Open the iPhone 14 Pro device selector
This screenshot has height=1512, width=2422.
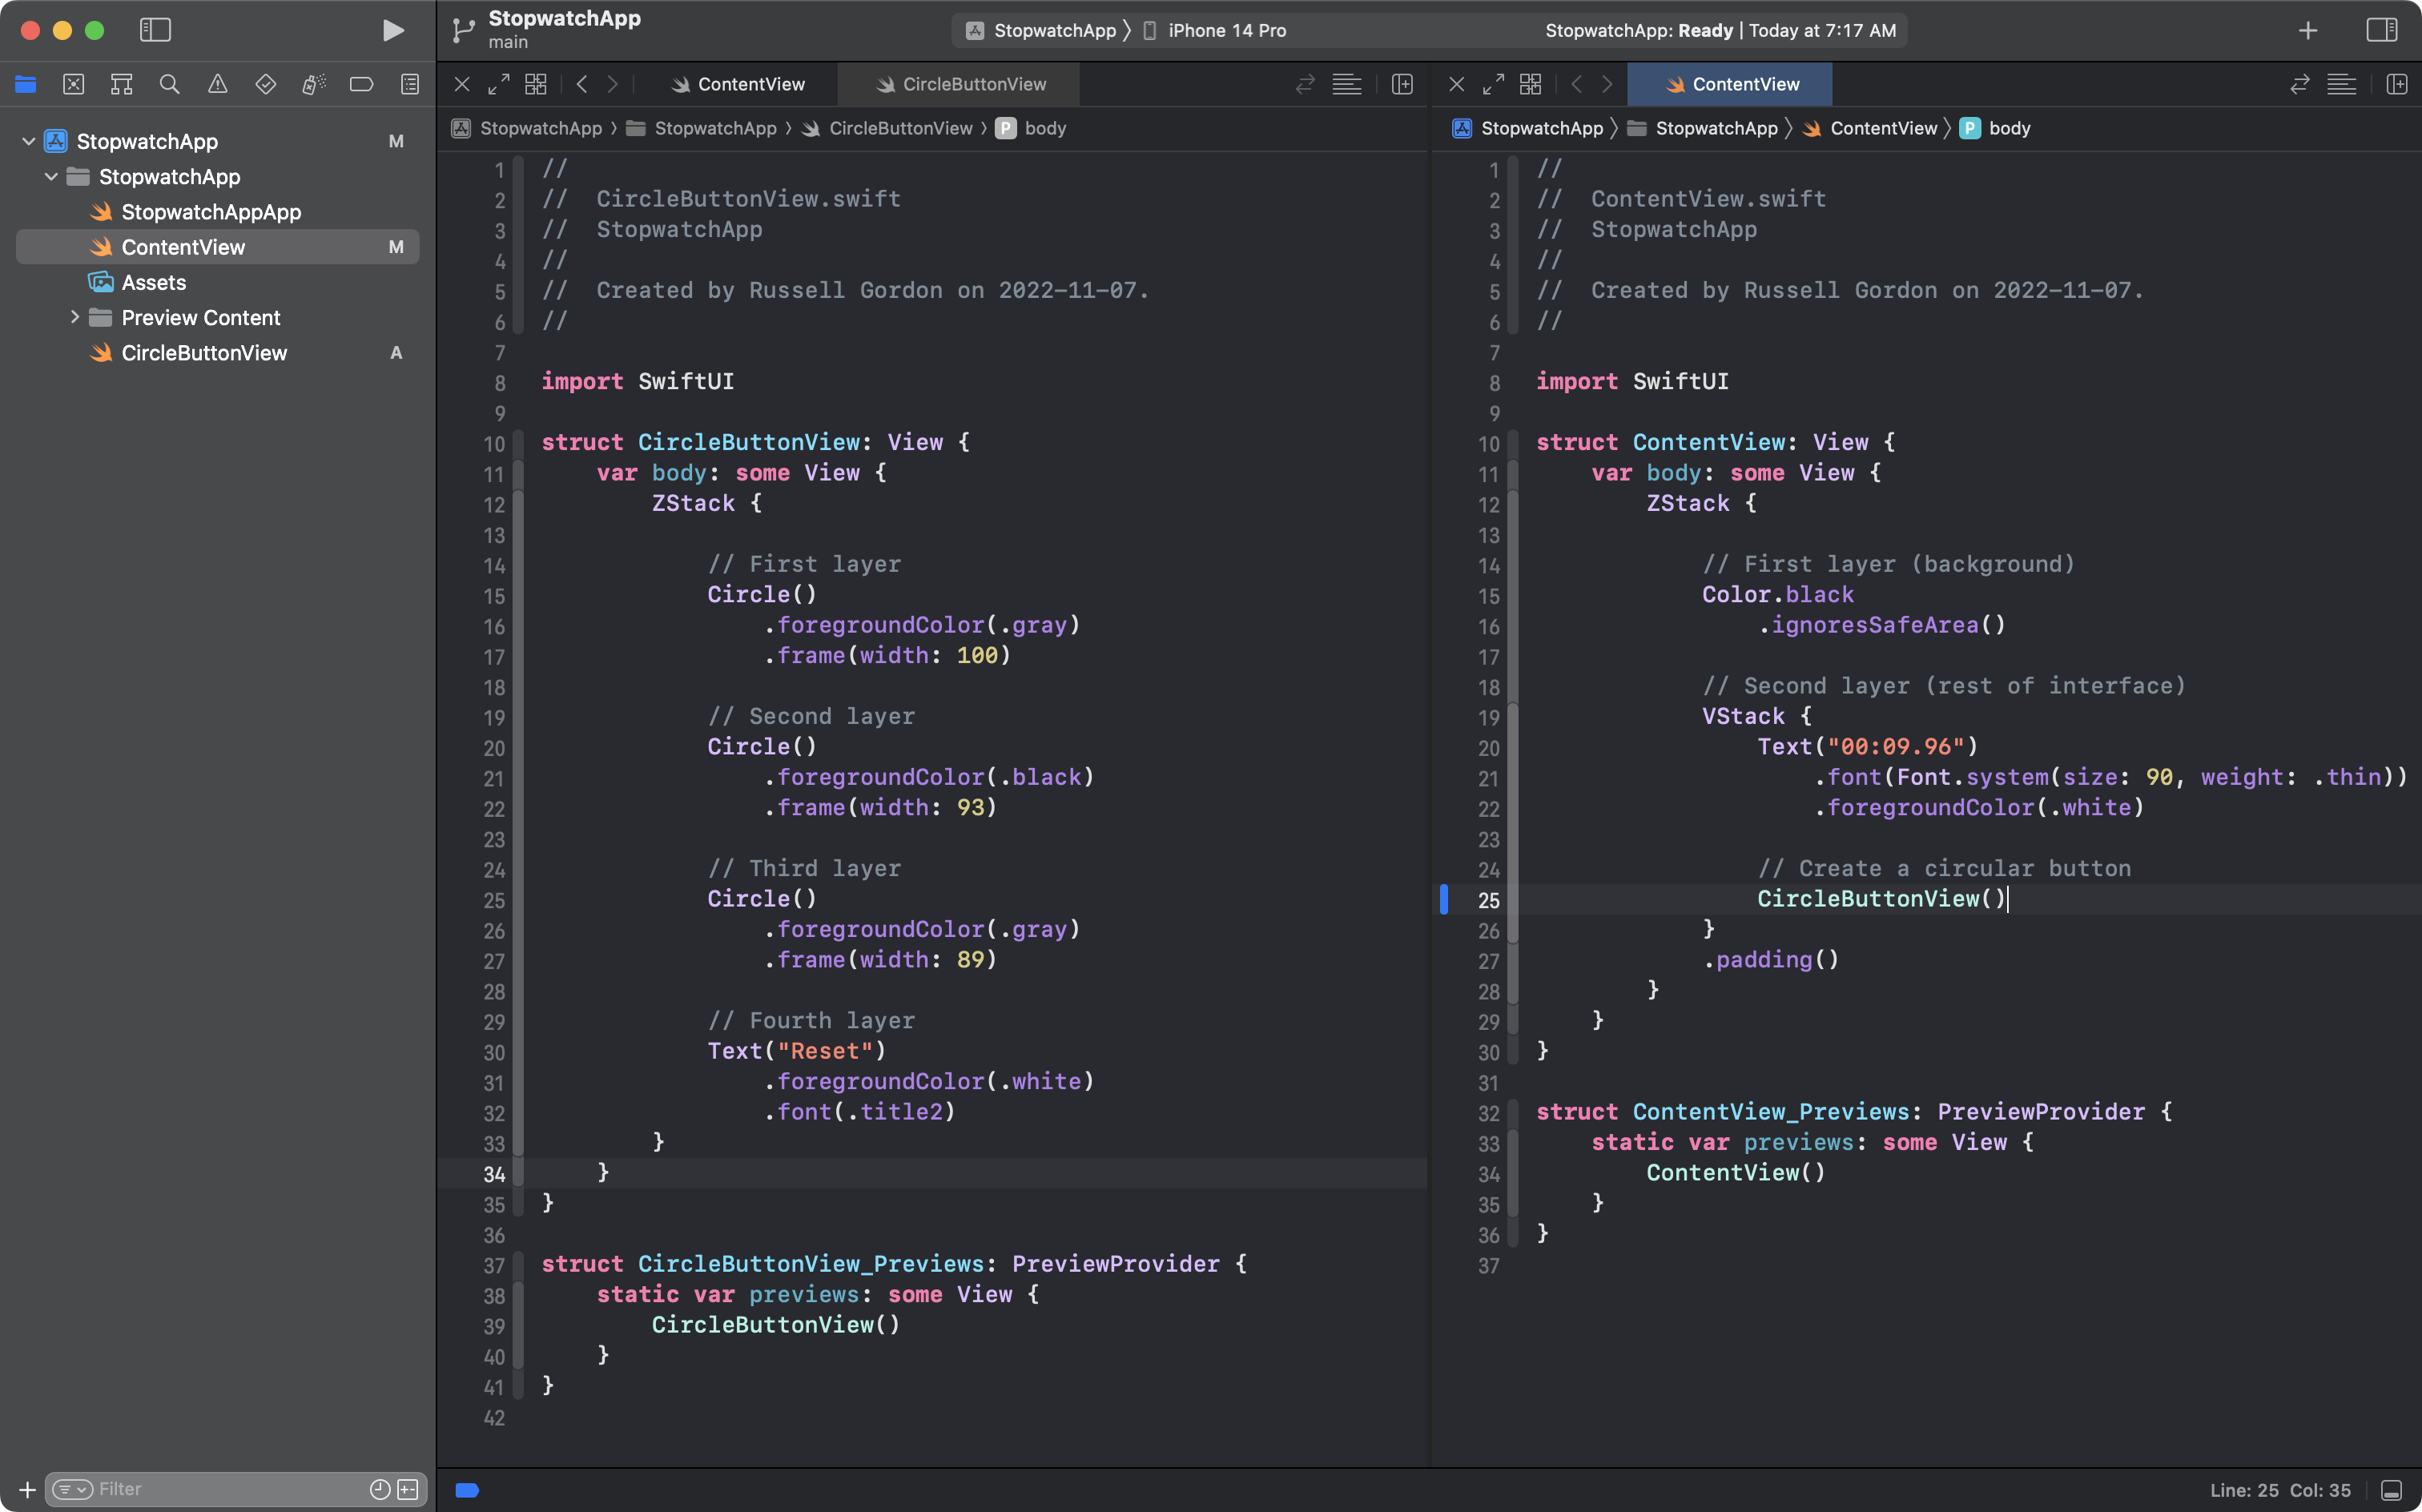pyautogui.click(x=1226, y=30)
